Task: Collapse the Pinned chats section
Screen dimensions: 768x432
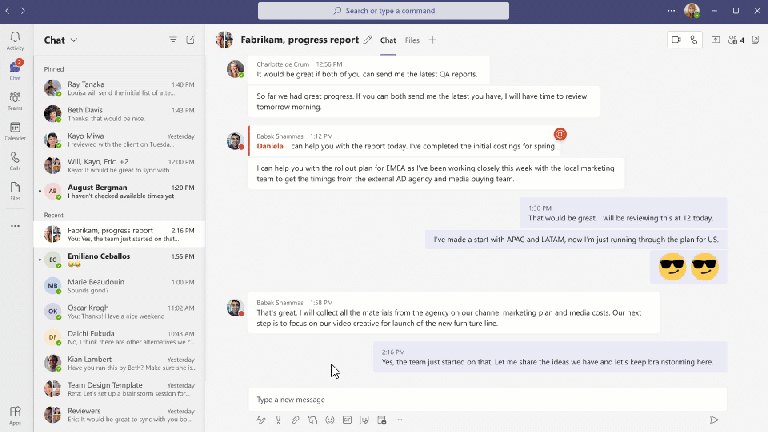Action: point(55,71)
